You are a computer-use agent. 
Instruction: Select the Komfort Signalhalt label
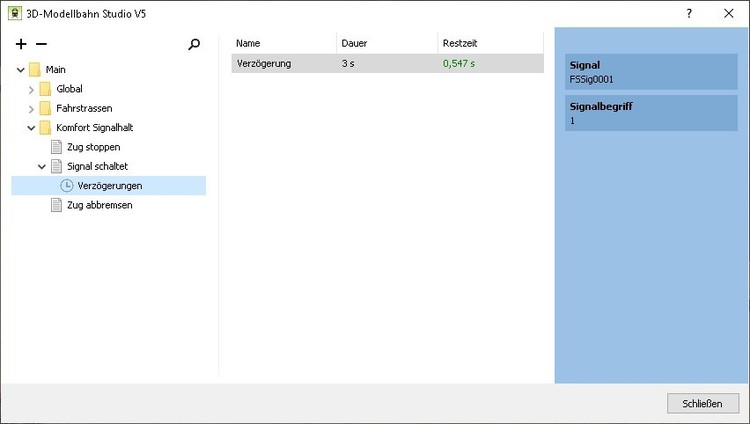[95, 128]
